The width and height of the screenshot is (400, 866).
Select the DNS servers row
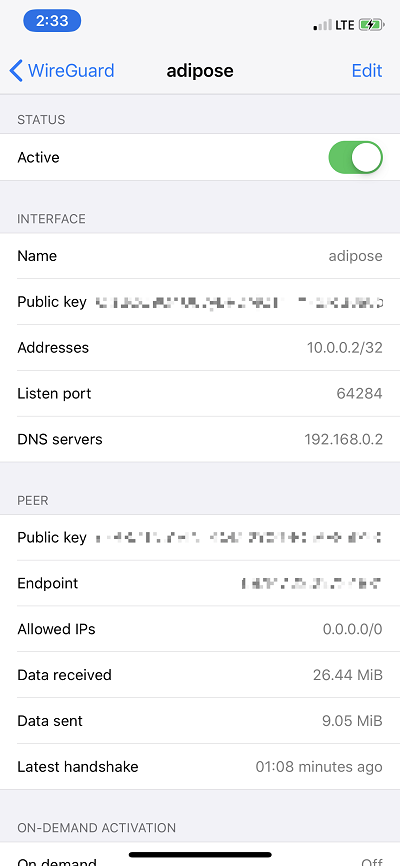pyautogui.click(x=200, y=440)
